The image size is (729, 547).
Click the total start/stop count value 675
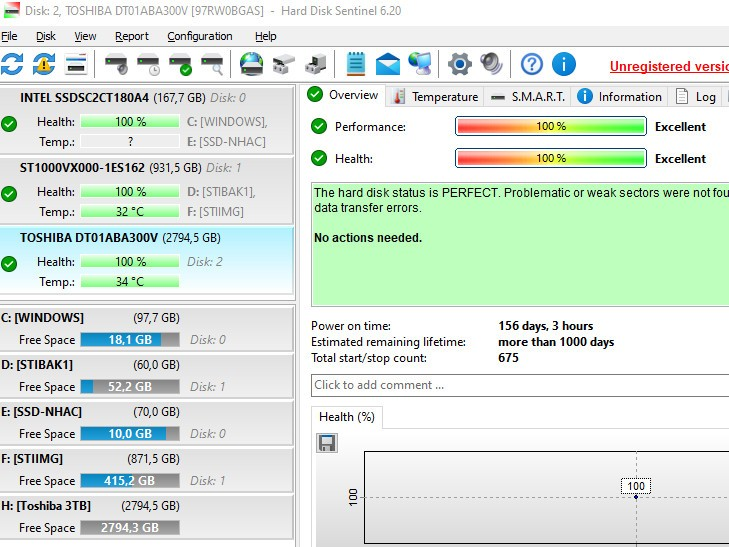pyautogui.click(x=508, y=358)
